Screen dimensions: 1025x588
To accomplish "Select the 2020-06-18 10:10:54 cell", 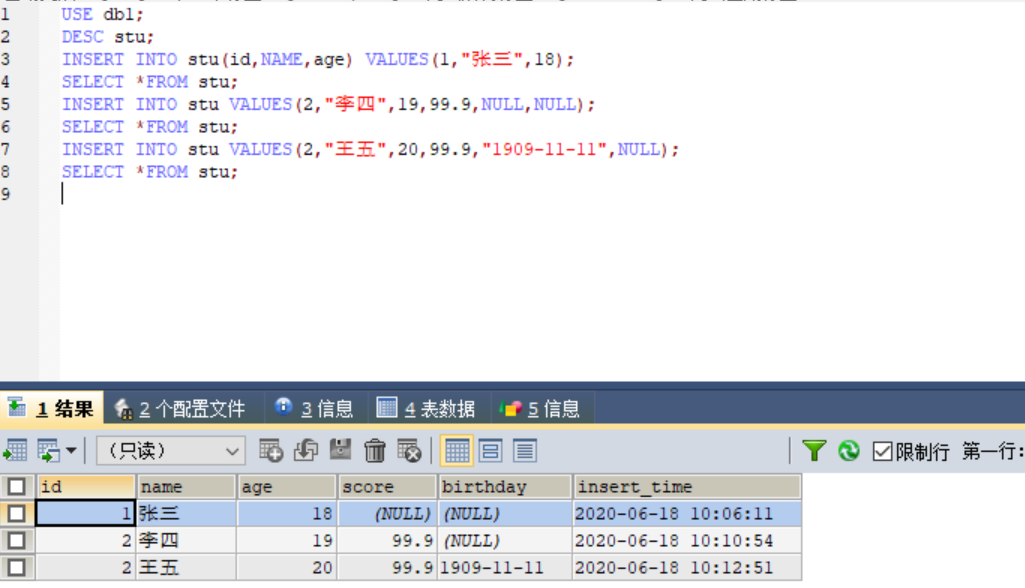I will tap(687, 540).
